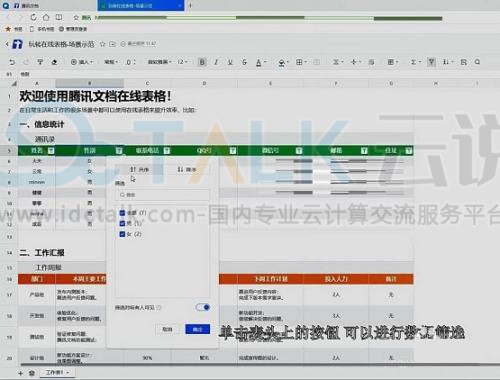Toggle bold formatting
The height and width of the screenshot is (380, 500).
coord(202,62)
